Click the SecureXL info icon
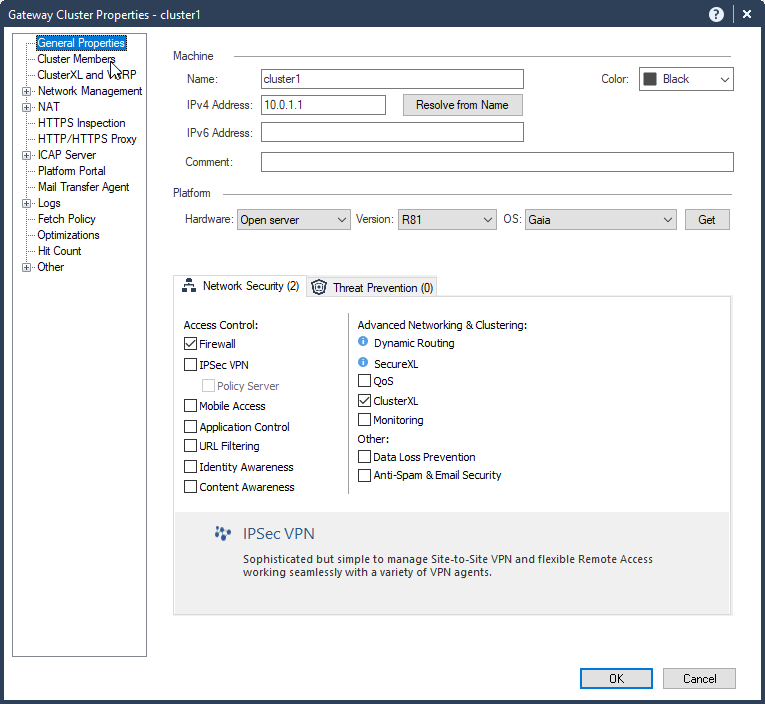765x704 pixels. tap(363, 362)
